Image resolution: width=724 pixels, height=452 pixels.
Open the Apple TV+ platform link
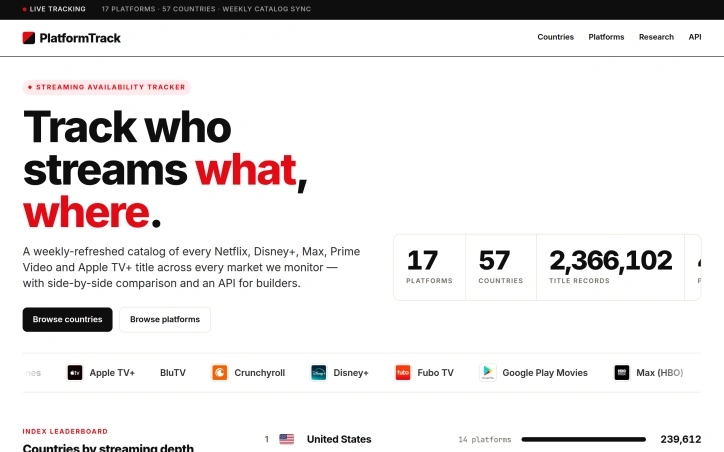(x=101, y=373)
